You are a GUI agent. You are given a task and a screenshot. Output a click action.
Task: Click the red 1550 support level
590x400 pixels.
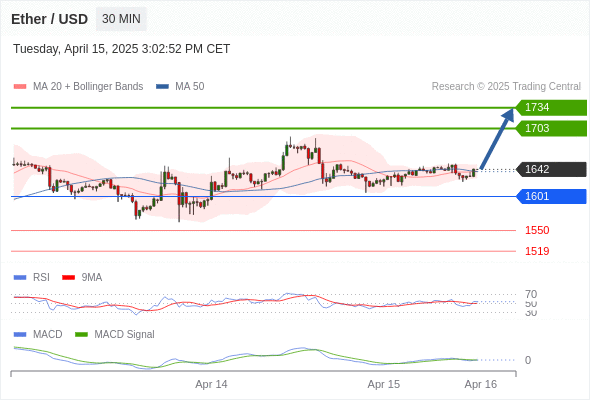click(537, 230)
